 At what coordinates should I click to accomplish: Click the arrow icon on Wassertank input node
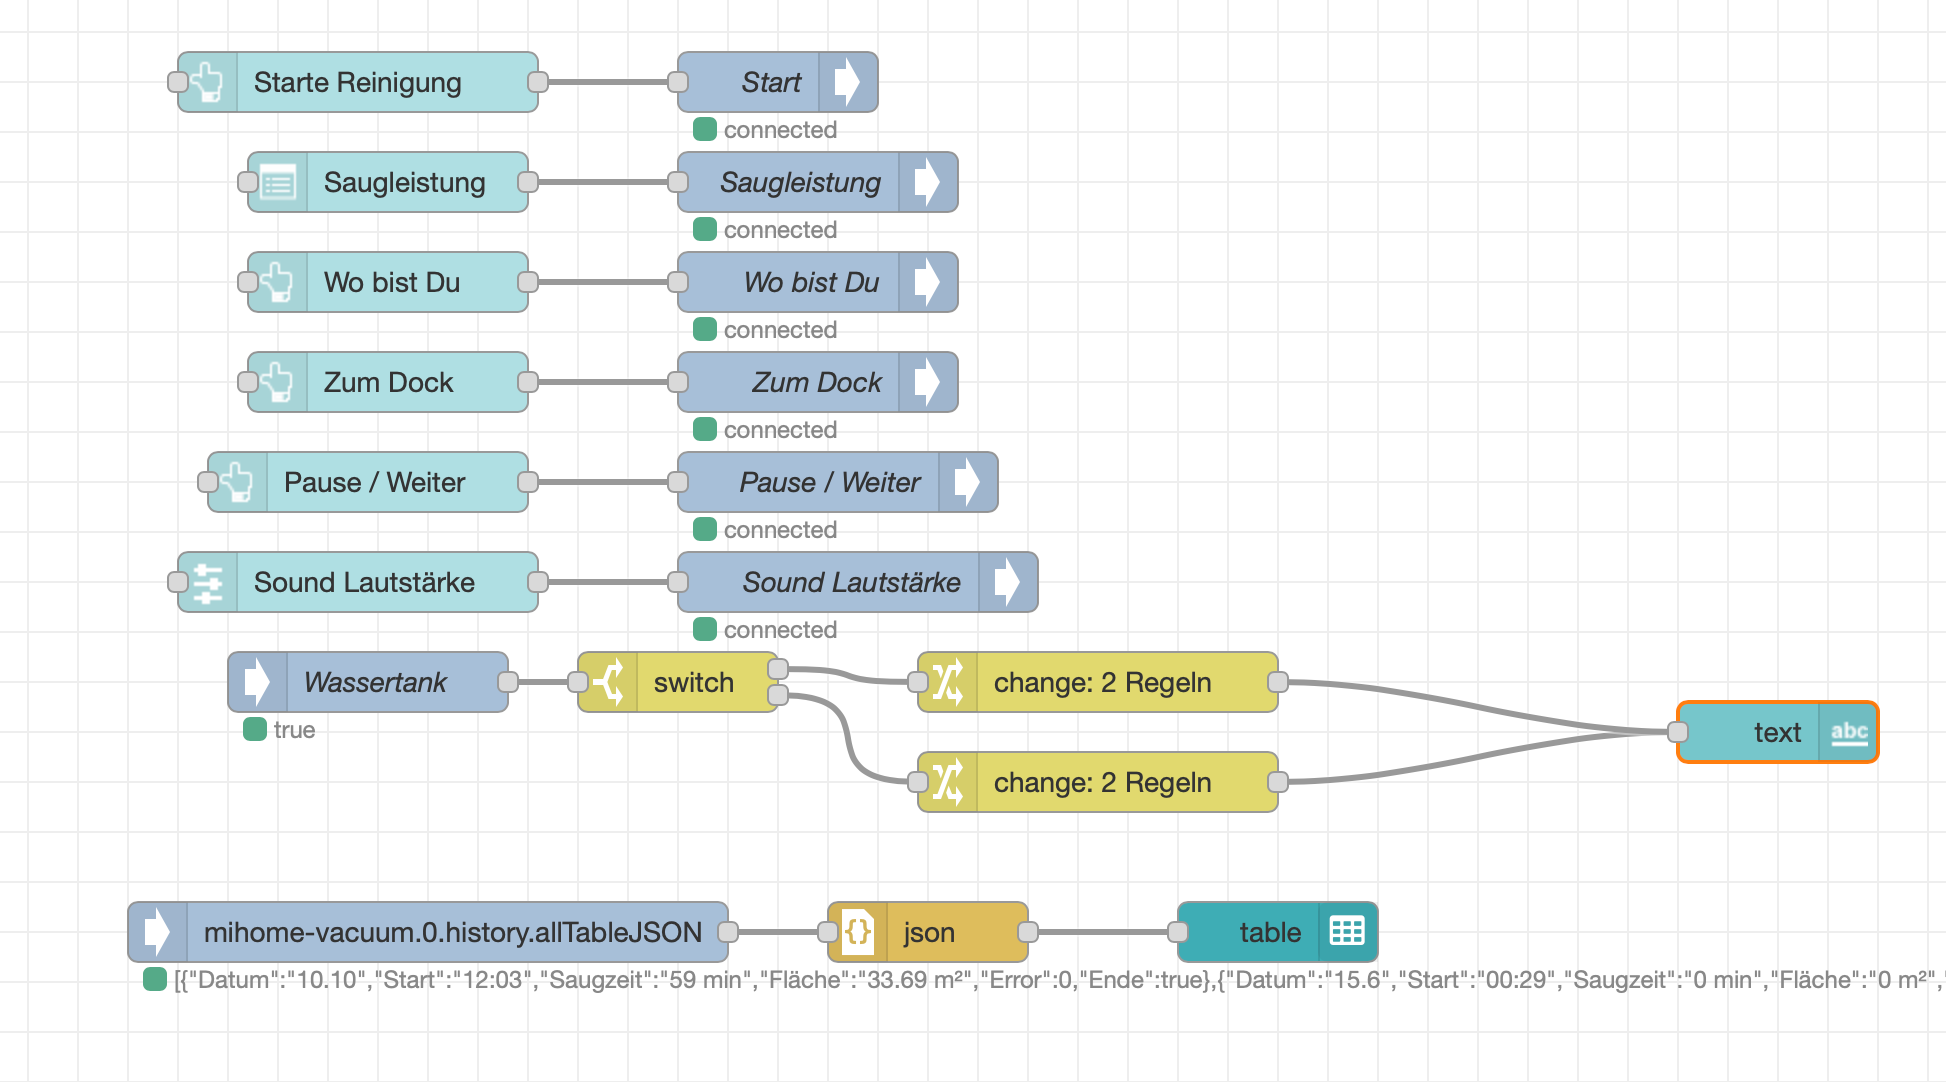coord(258,682)
